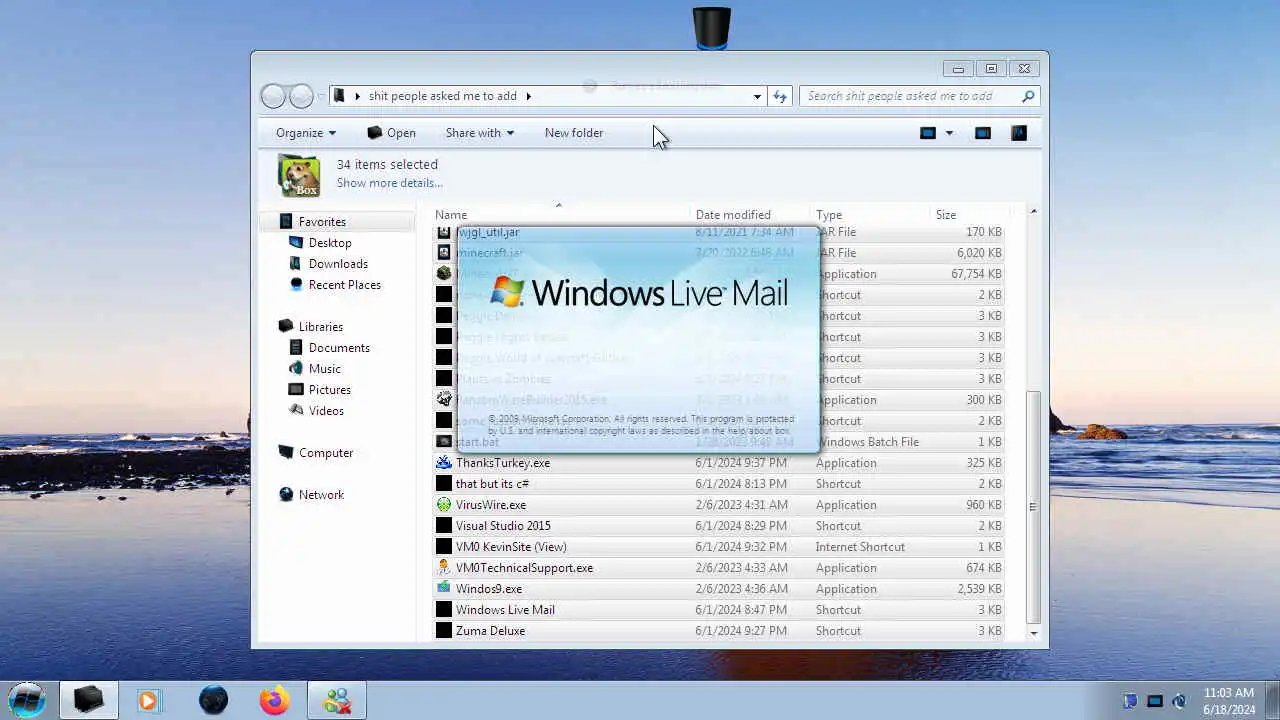Change your view with the view icon

point(928,133)
